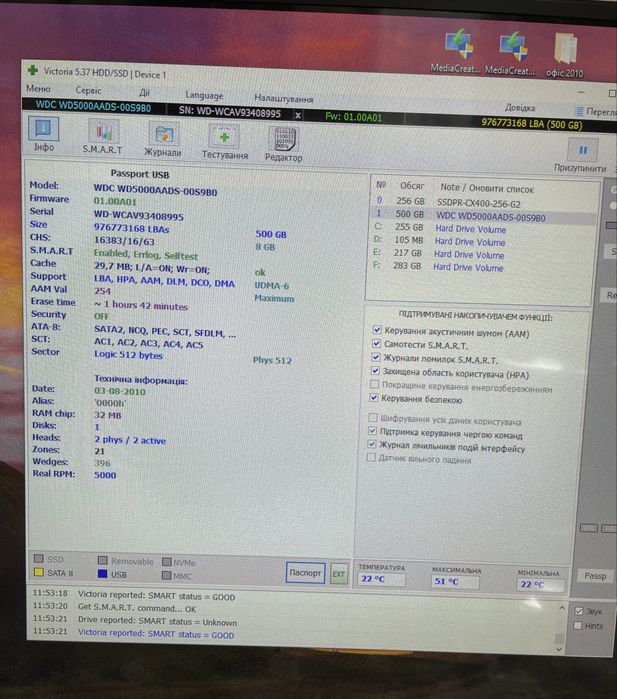Click the serial value WD-WCAV93408995
Viewport: 617px width, 699px height.
click(x=138, y=216)
